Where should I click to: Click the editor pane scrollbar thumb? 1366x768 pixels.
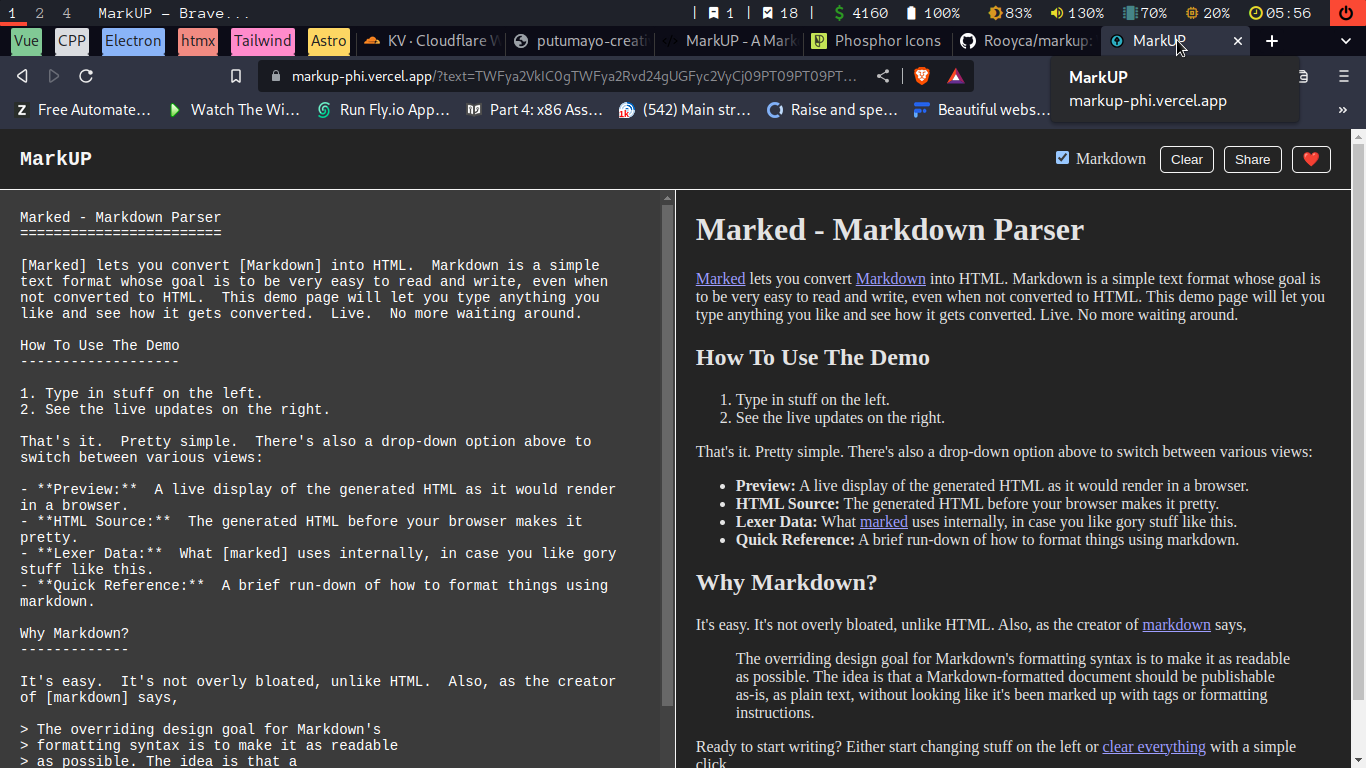point(668,455)
